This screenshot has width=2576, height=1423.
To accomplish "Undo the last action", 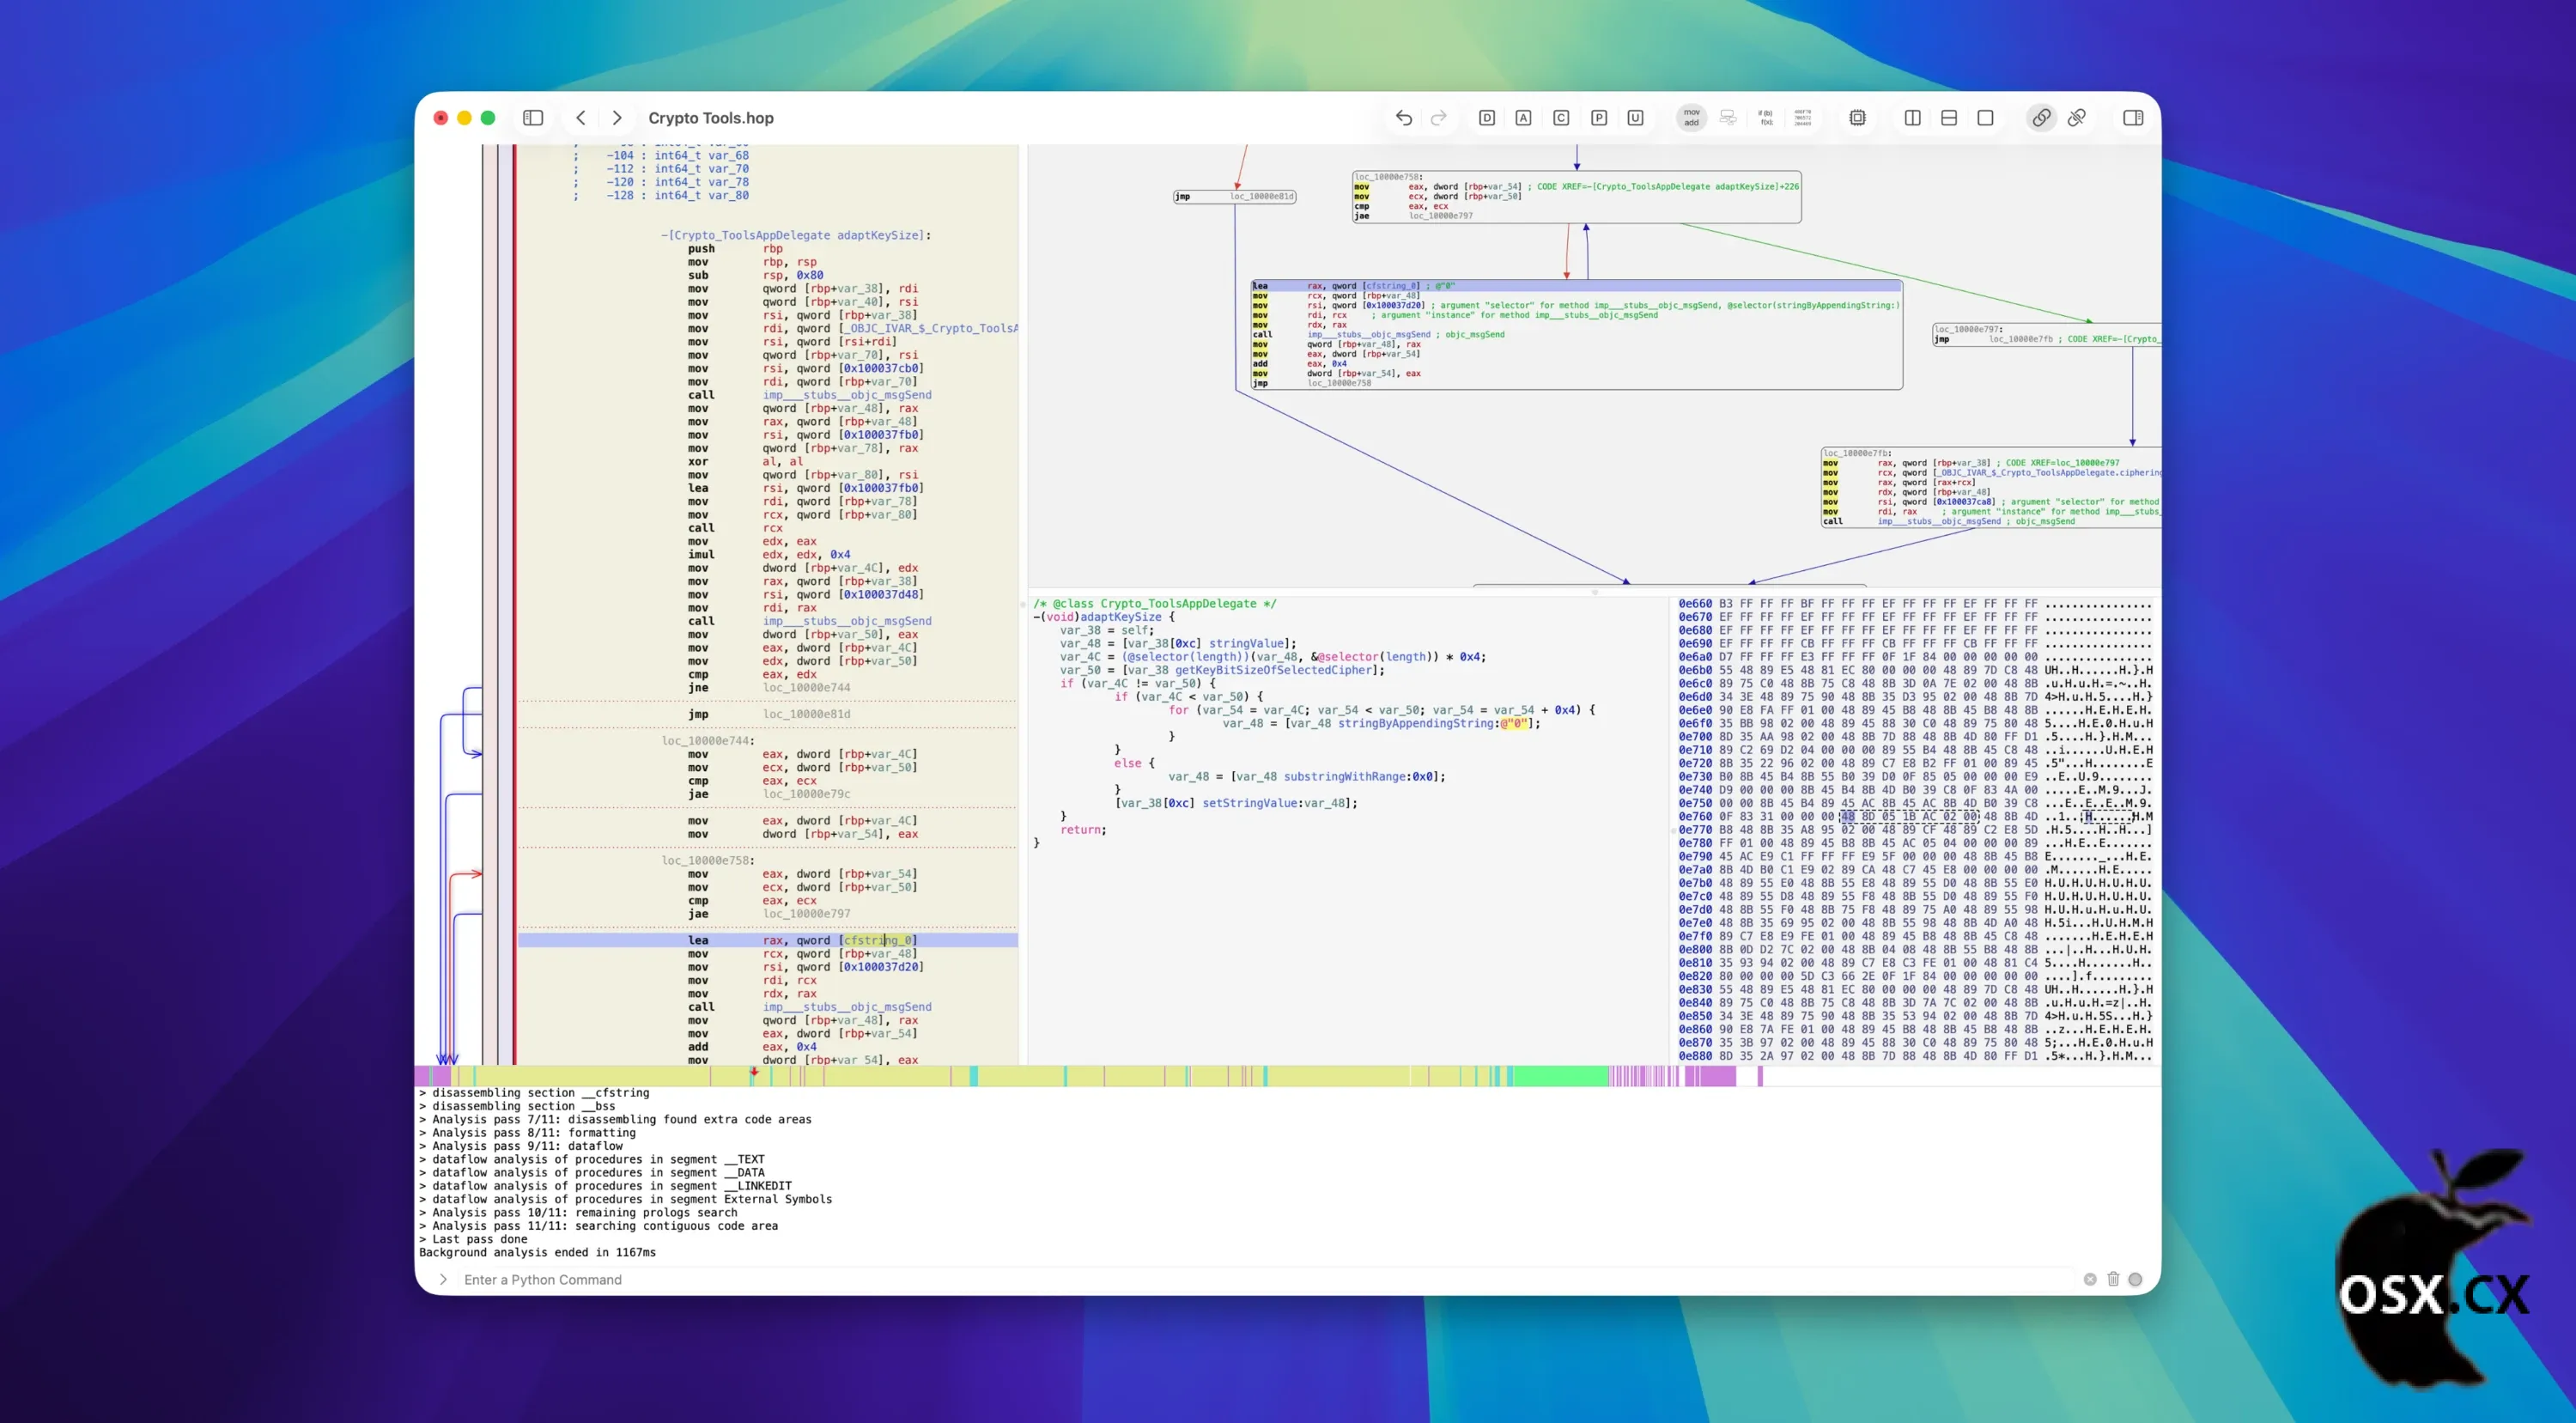I will (1404, 118).
